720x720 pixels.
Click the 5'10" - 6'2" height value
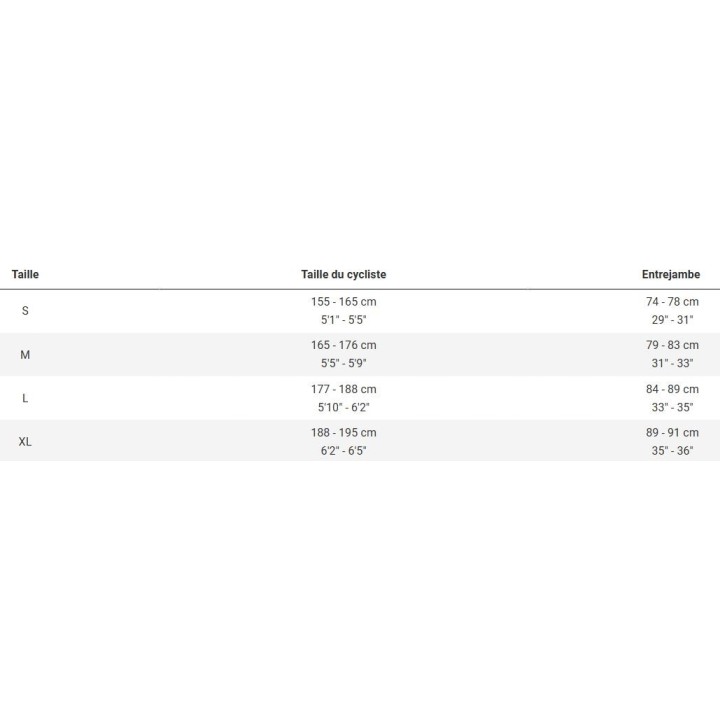tap(343, 408)
